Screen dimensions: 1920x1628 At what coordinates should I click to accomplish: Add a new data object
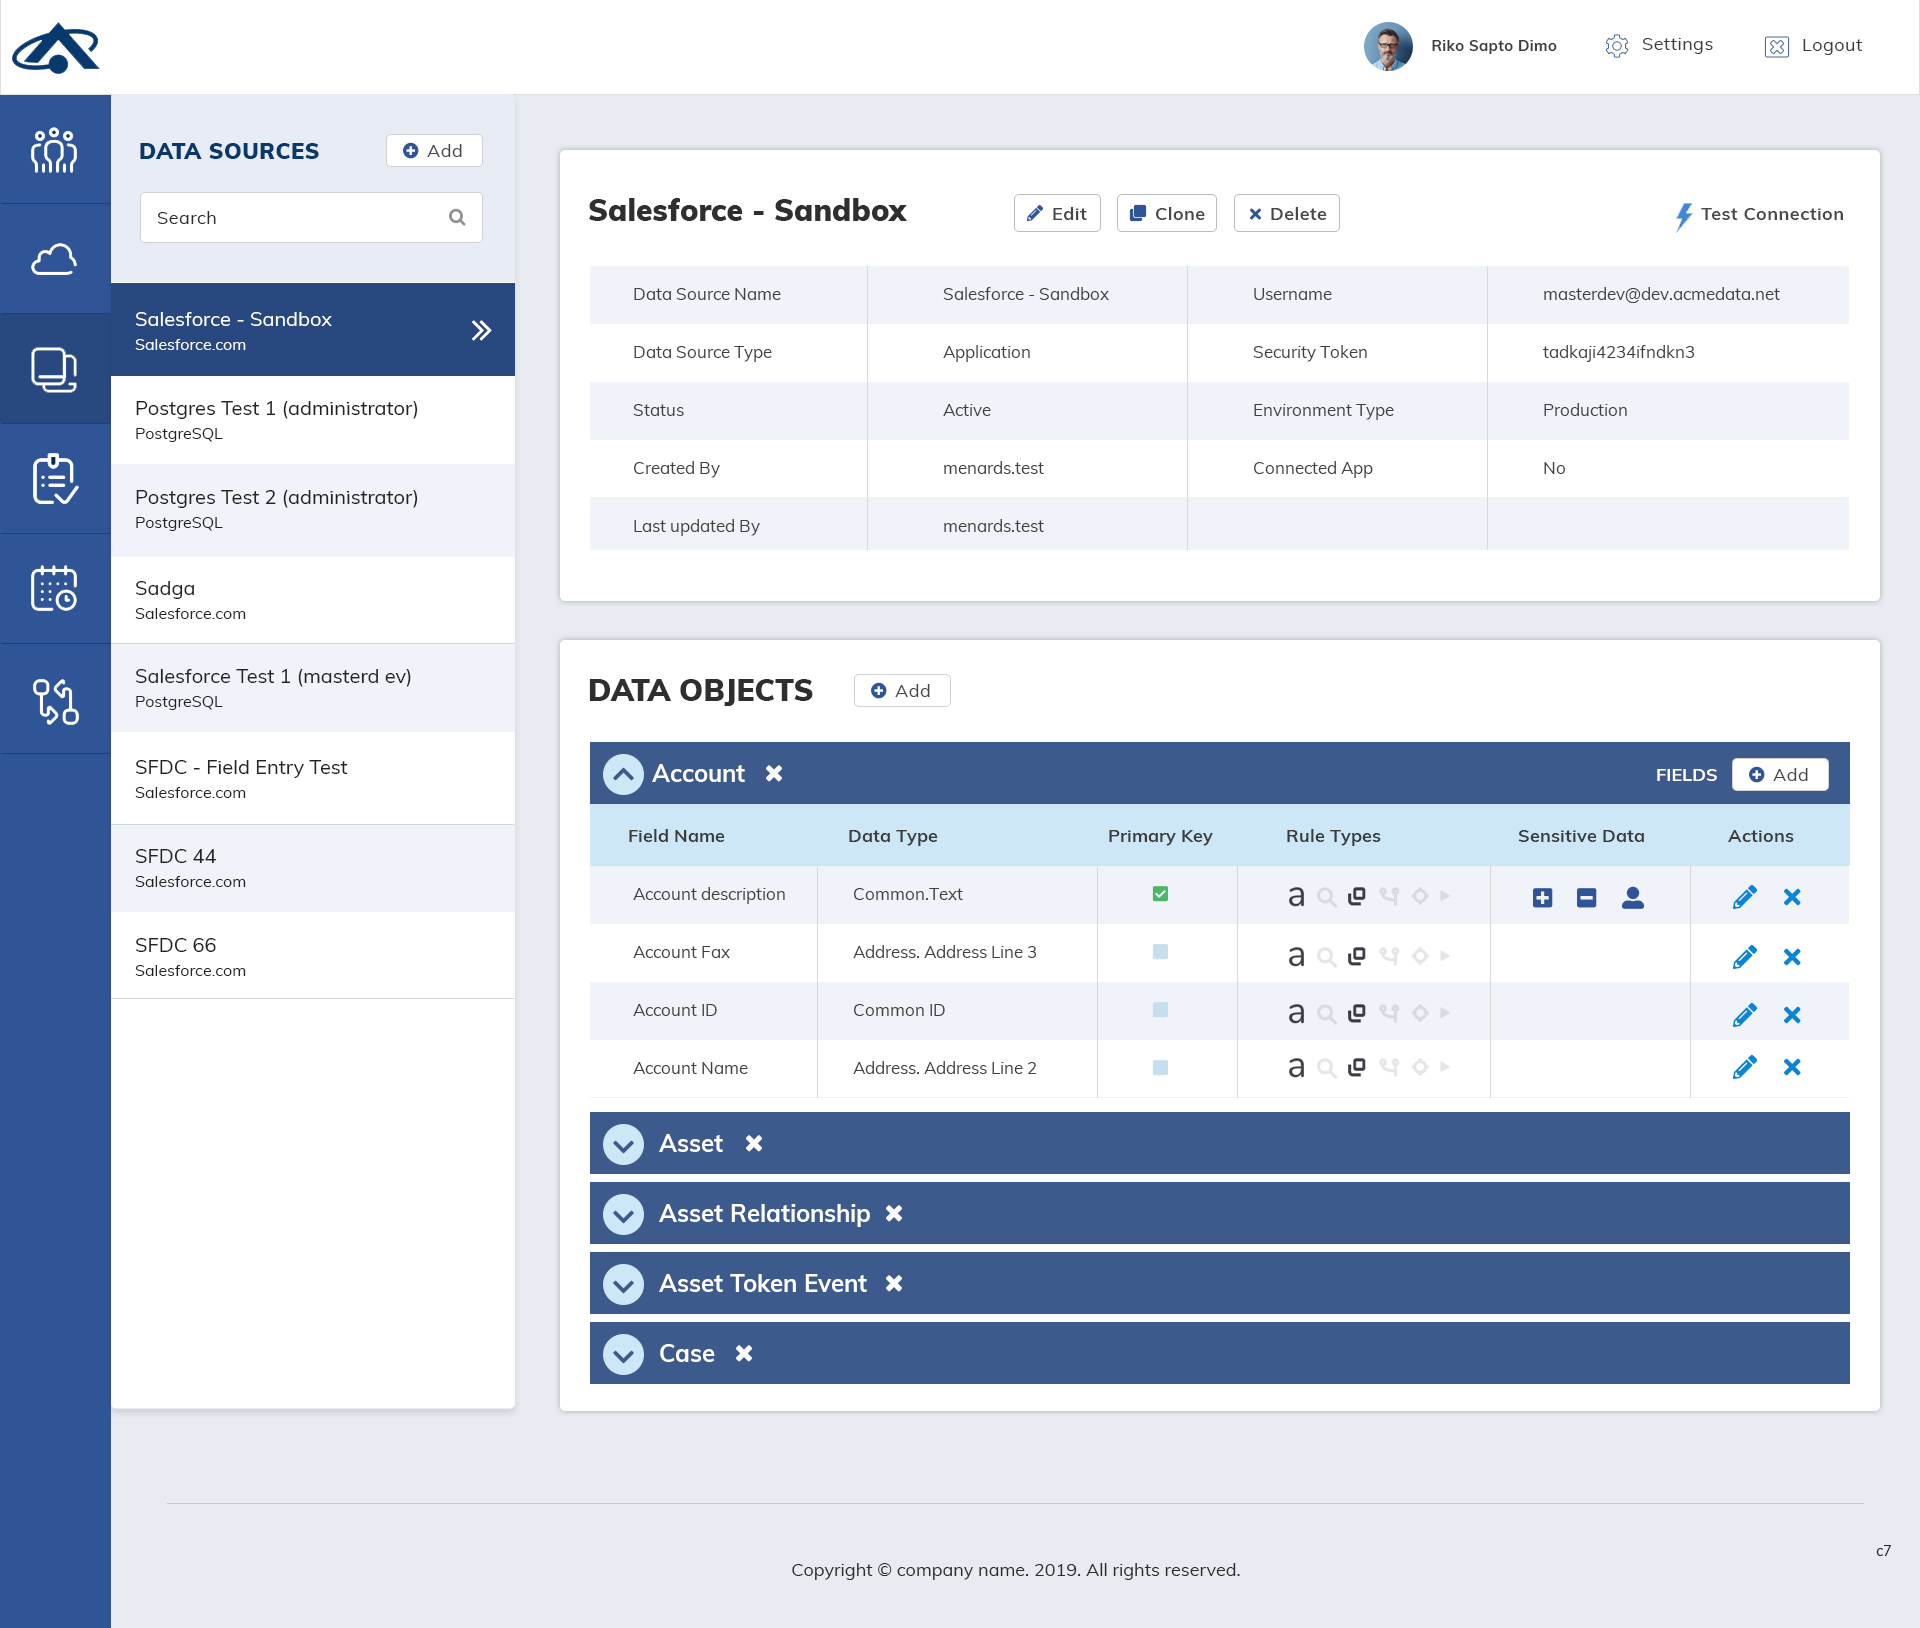[902, 690]
